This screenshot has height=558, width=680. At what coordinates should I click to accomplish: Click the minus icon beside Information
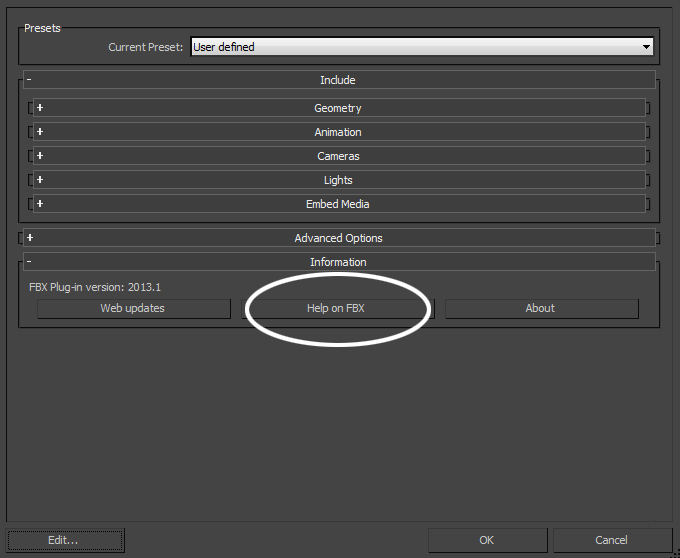point(29,262)
